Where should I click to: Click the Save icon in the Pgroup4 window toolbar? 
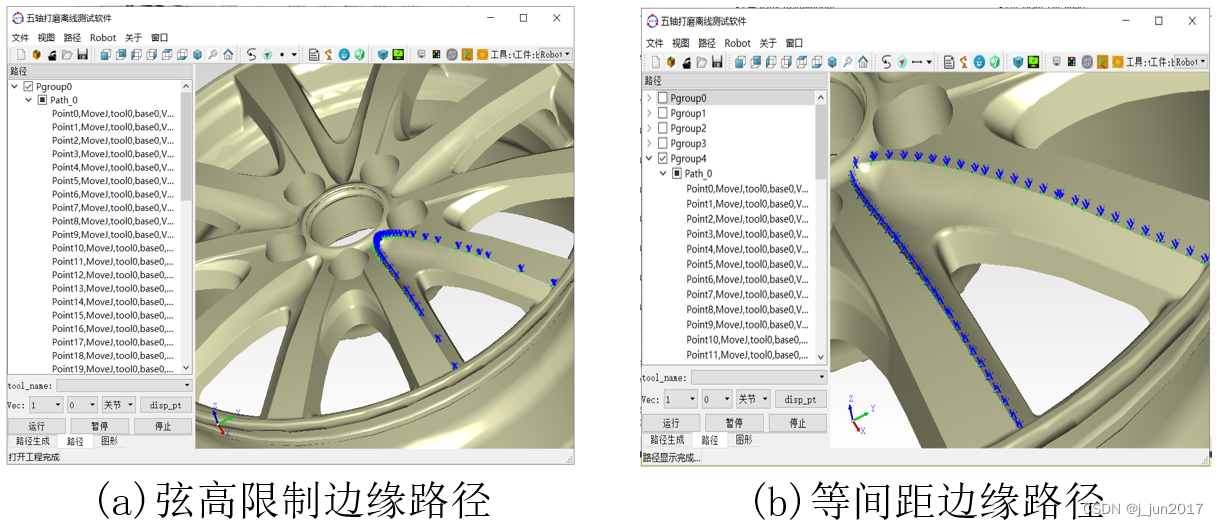tap(717, 62)
